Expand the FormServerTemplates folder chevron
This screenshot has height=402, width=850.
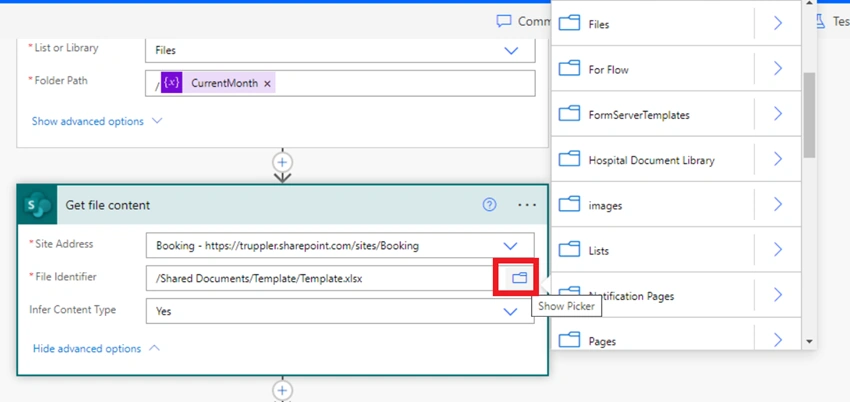pos(778,114)
